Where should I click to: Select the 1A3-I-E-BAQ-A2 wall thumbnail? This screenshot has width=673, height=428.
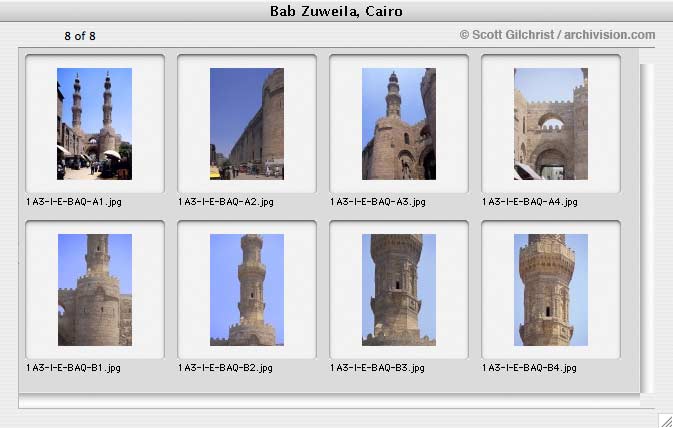coord(247,124)
